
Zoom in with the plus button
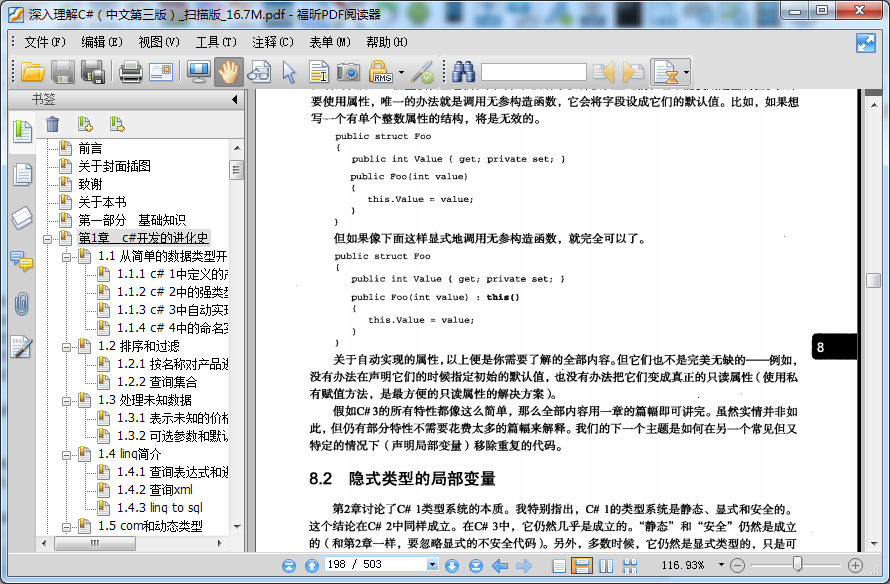point(855,565)
